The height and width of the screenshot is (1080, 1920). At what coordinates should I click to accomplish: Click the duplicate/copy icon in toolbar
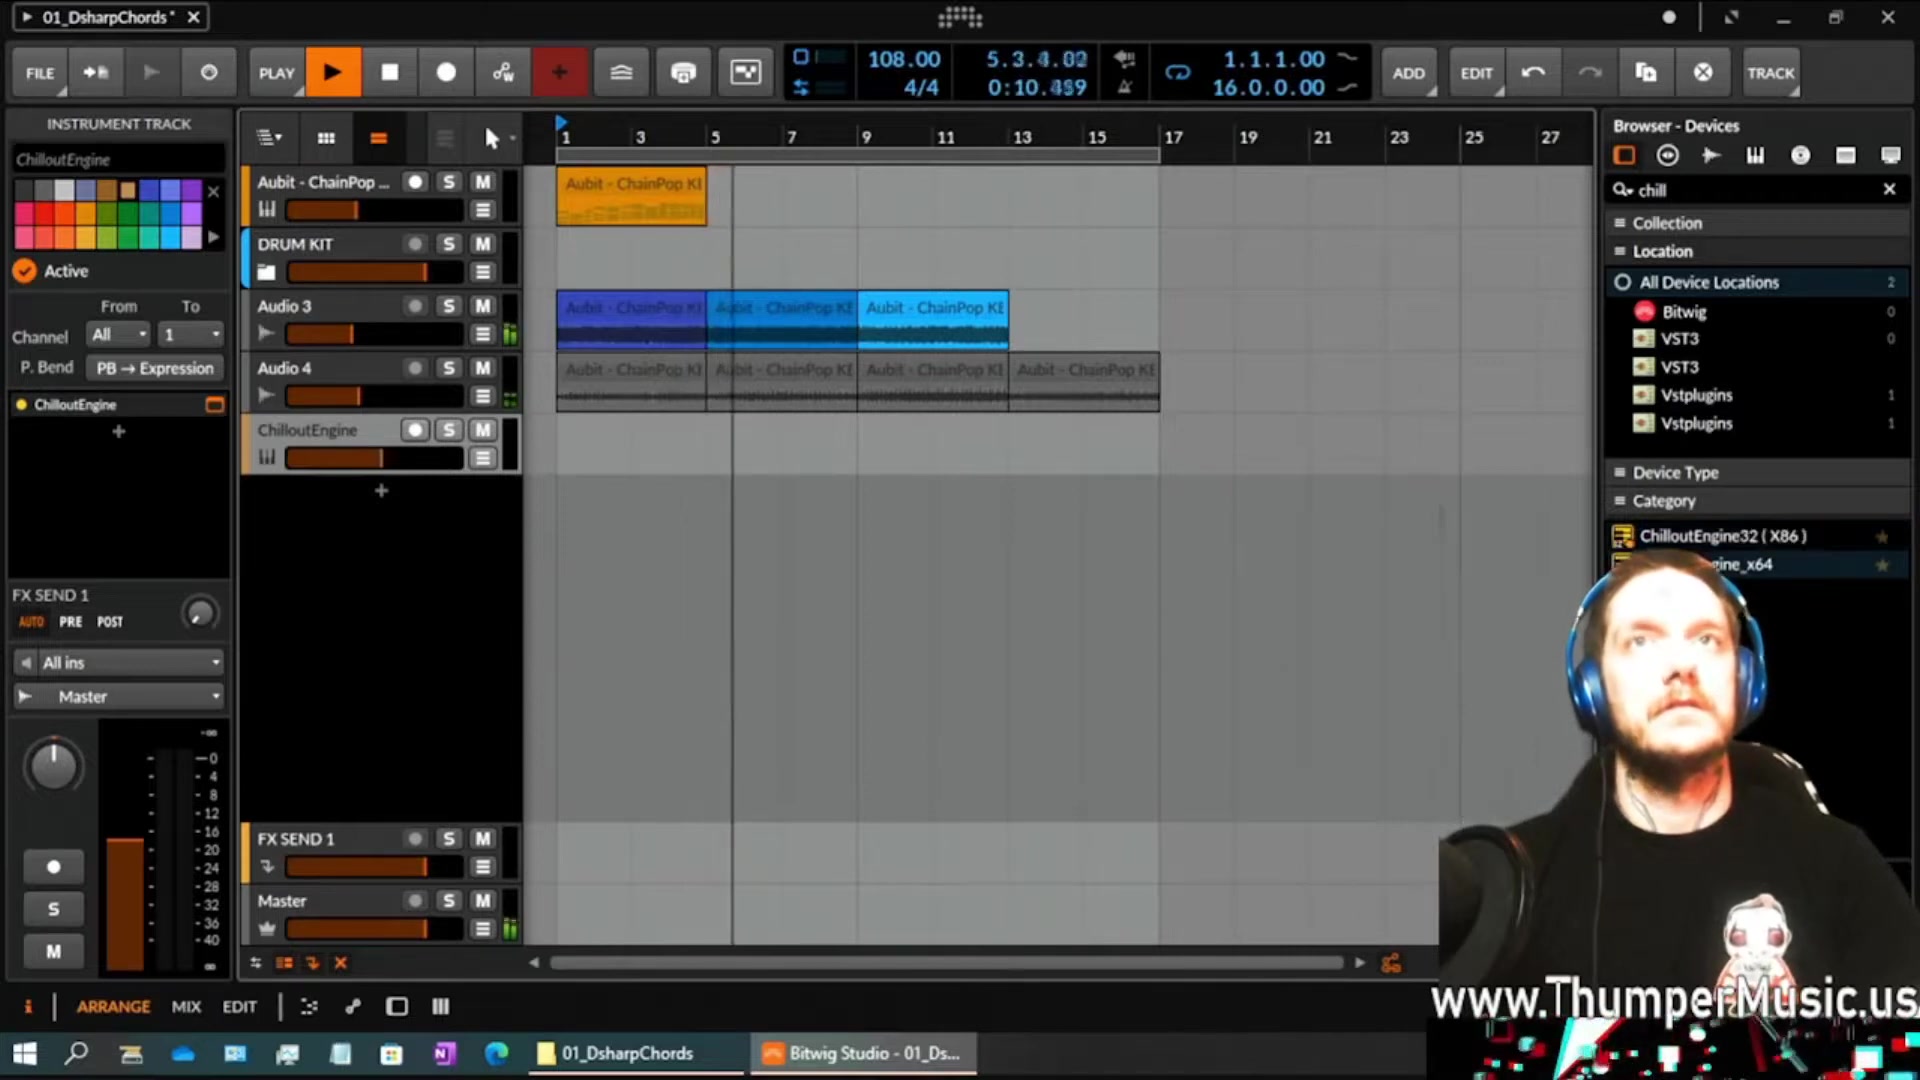[x=1646, y=72]
